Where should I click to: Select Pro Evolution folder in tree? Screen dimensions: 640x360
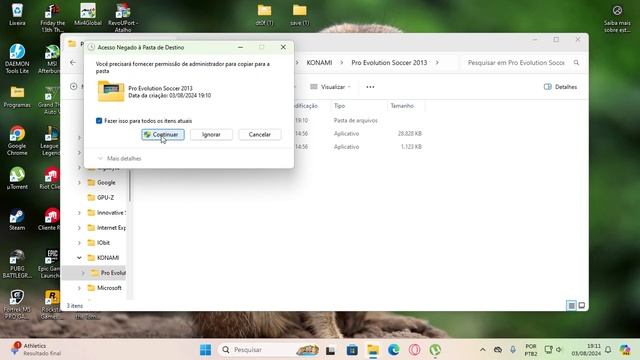(x=108, y=273)
